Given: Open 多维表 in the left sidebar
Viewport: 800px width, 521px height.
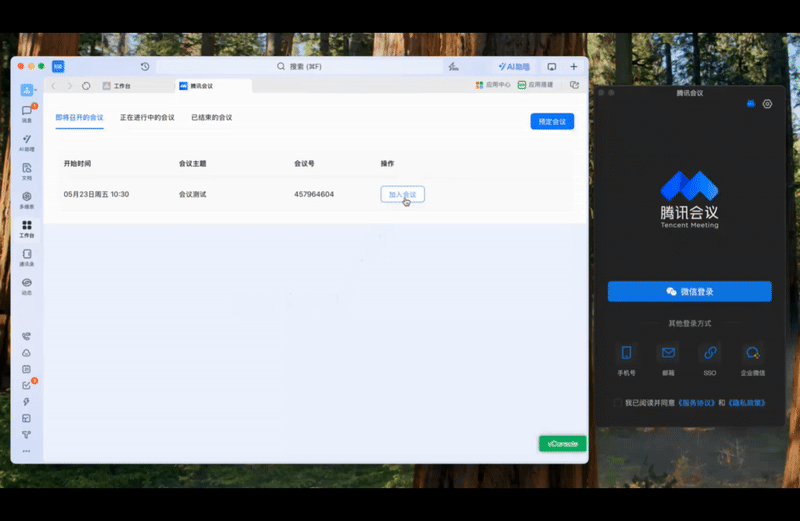Looking at the screenshot, I should pyautogui.click(x=27, y=200).
